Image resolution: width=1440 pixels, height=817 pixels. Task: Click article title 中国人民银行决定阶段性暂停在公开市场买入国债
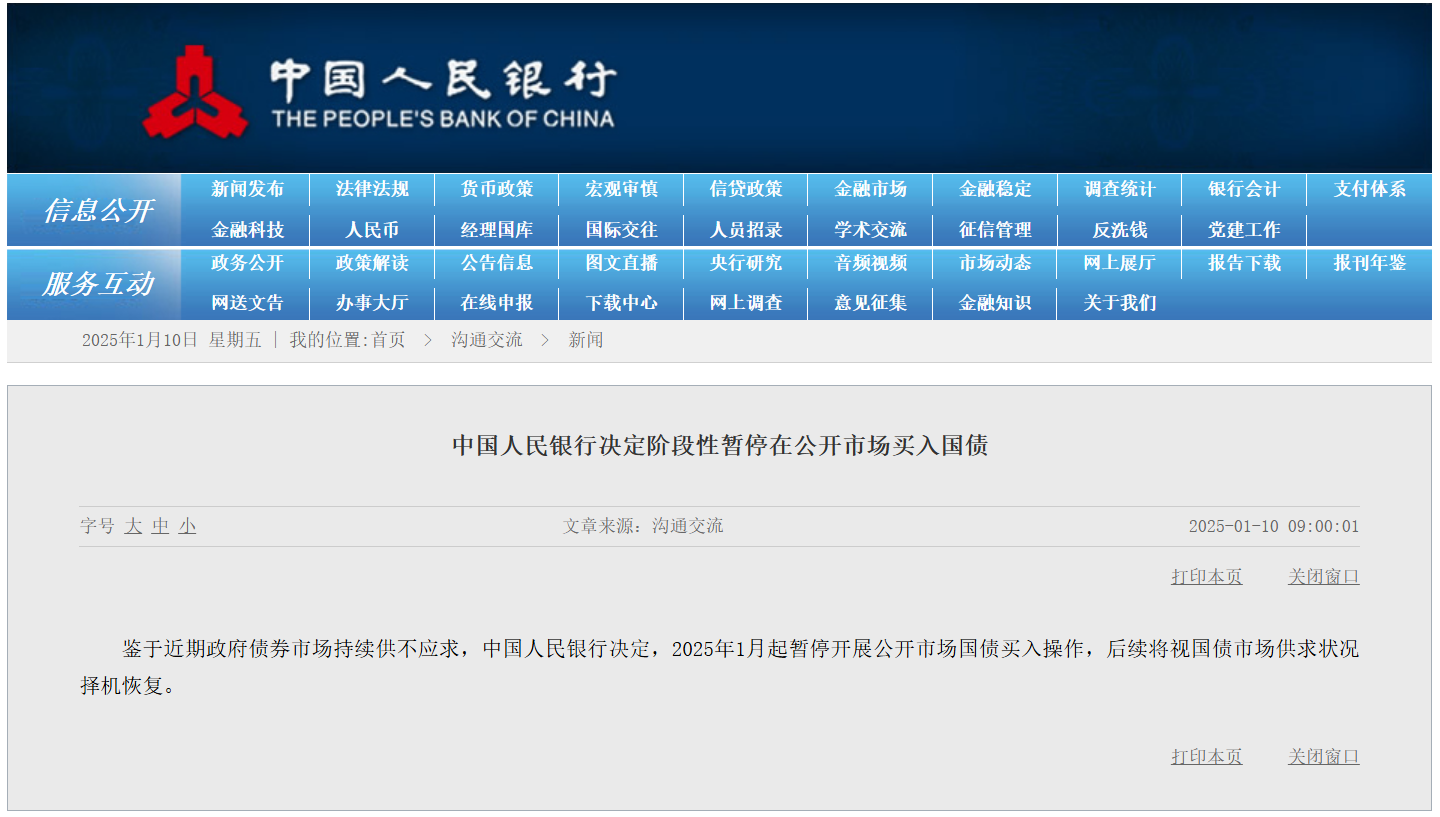pos(720,446)
